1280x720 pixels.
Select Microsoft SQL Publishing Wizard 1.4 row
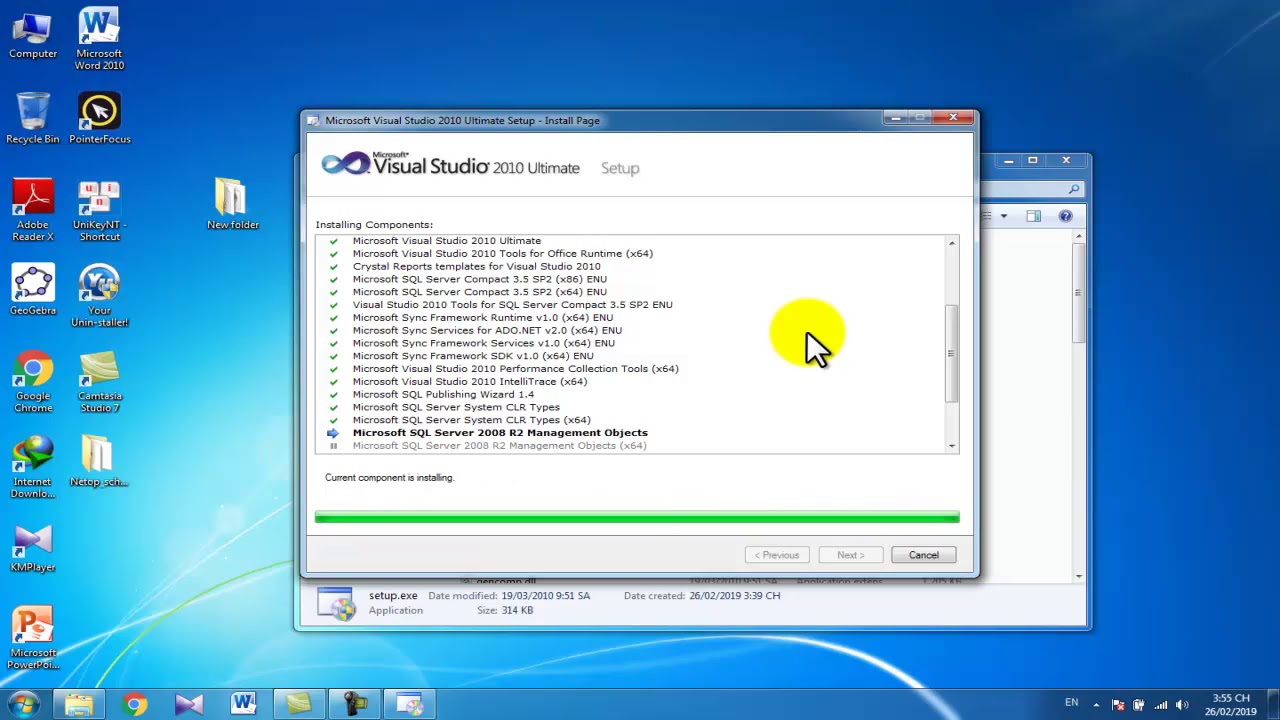tap(443, 394)
